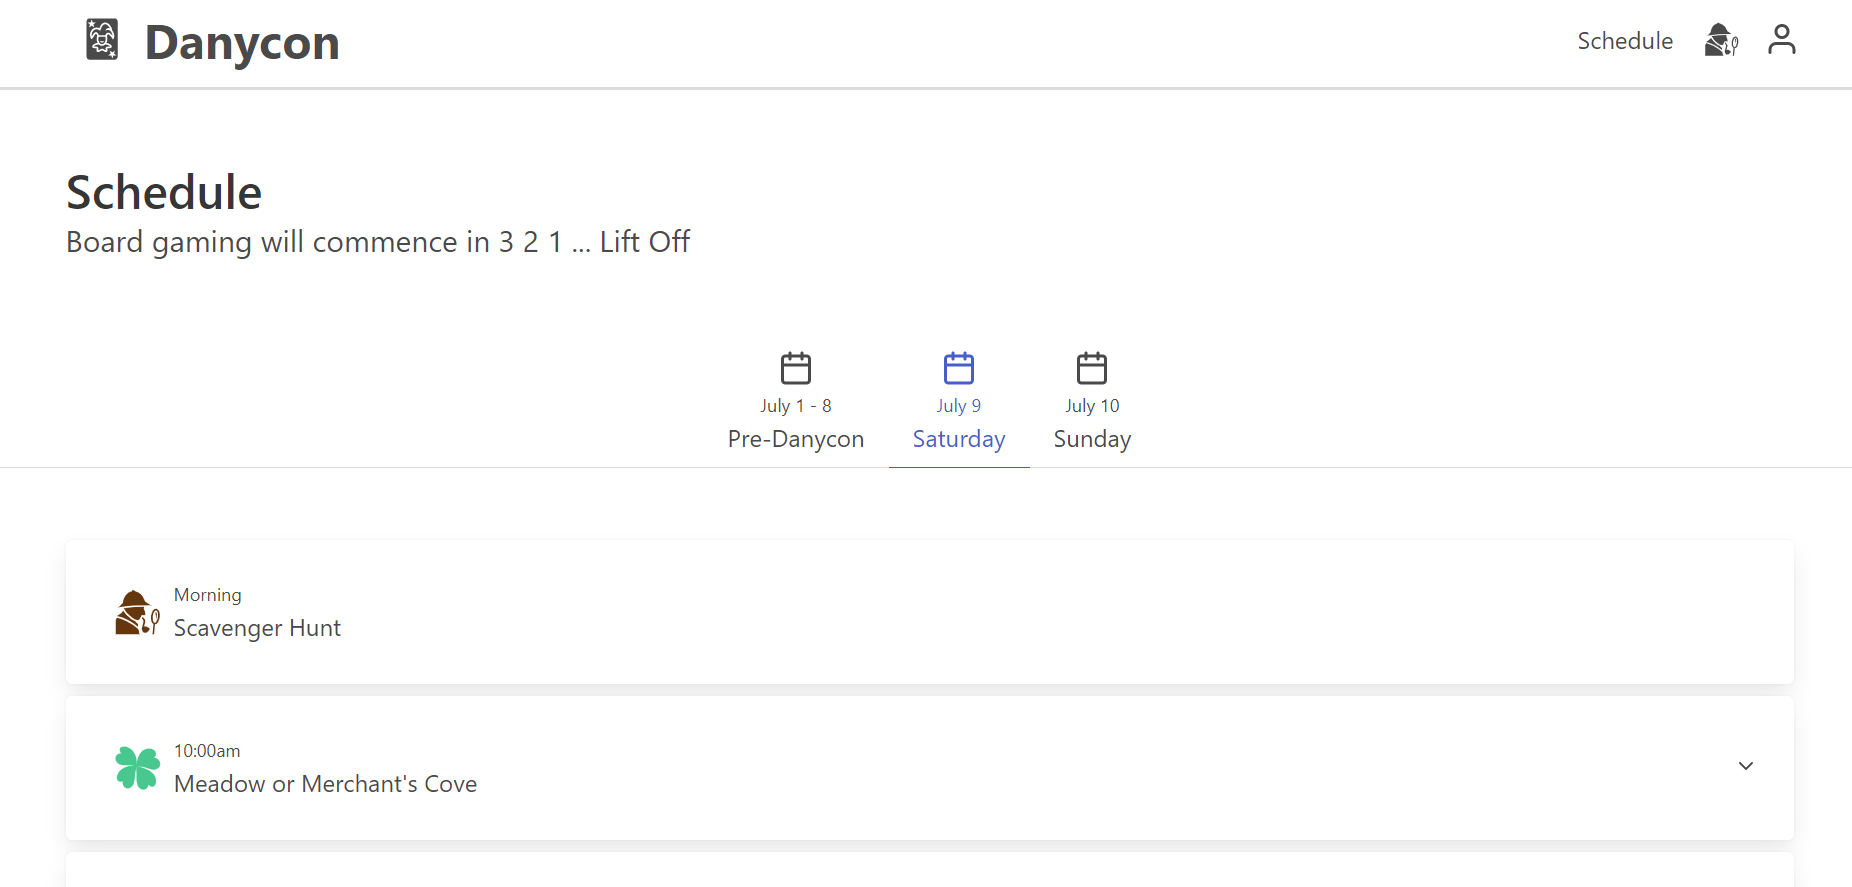1852x887 pixels.
Task: Click the Board gaming will commence subtitle
Action: coord(378,242)
